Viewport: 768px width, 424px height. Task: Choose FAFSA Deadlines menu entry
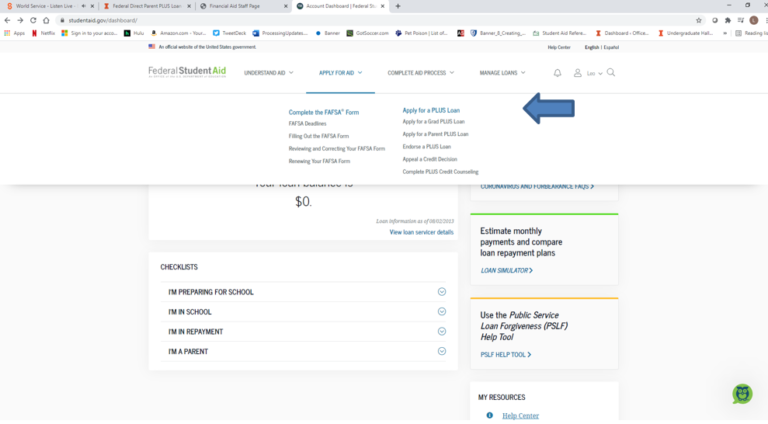(307, 124)
